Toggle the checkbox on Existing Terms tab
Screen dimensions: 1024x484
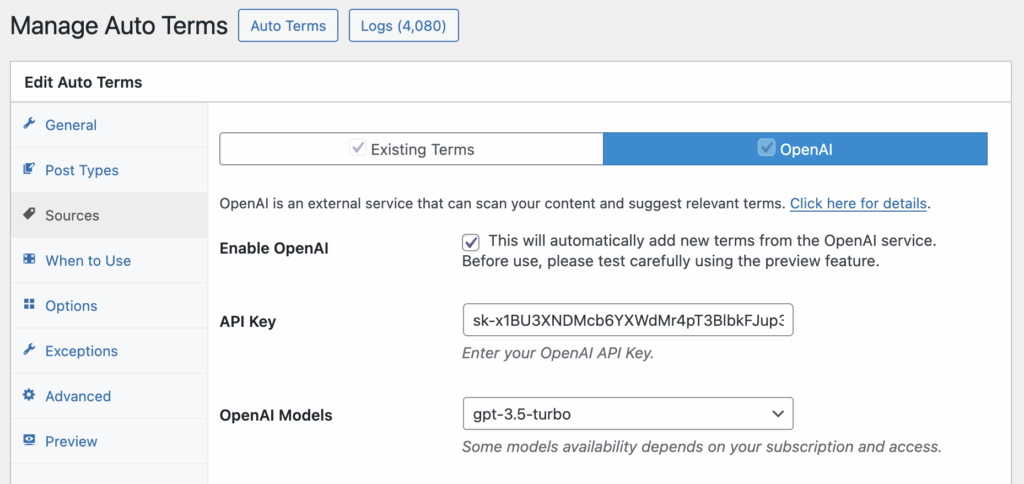point(358,148)
